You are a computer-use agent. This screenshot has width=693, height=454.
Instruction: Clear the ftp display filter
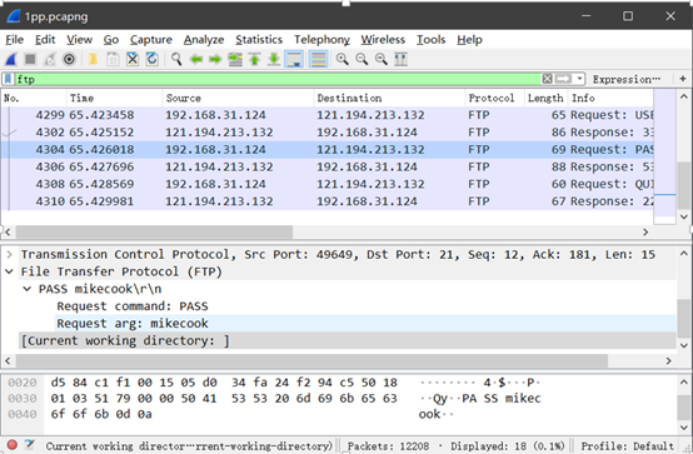(x=547, y=79)
